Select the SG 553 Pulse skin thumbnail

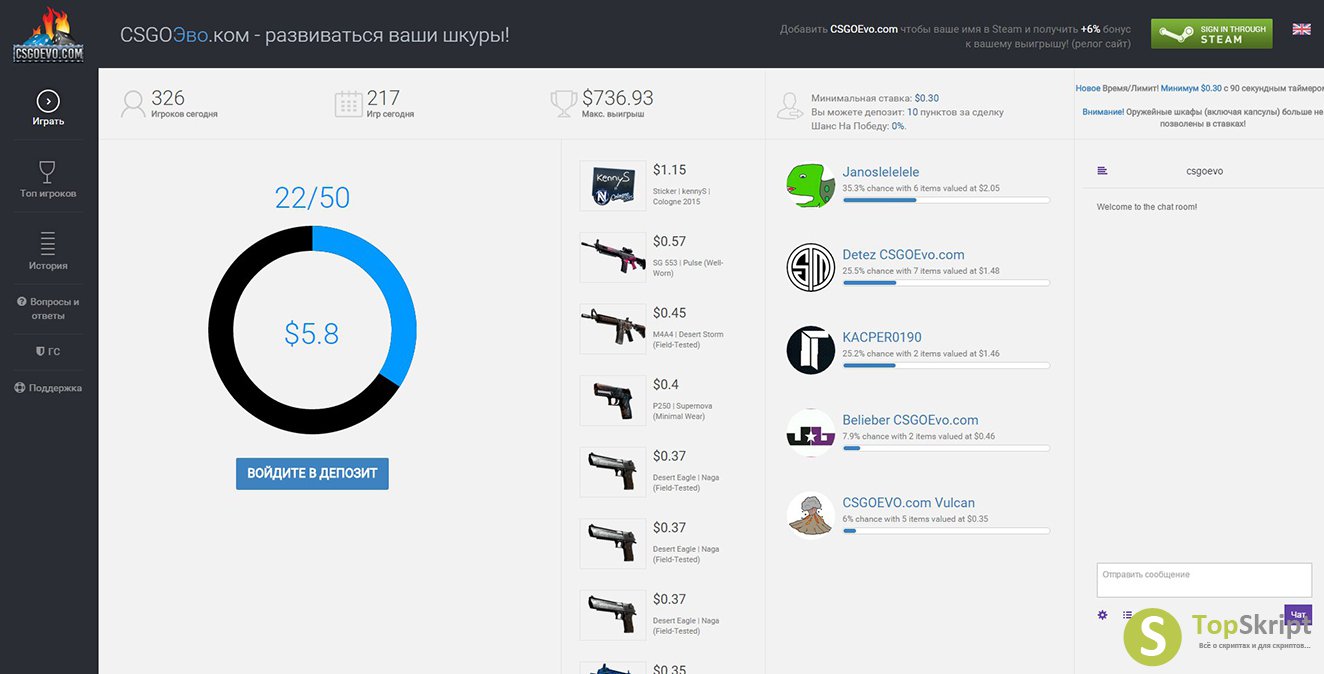(613, 257)
